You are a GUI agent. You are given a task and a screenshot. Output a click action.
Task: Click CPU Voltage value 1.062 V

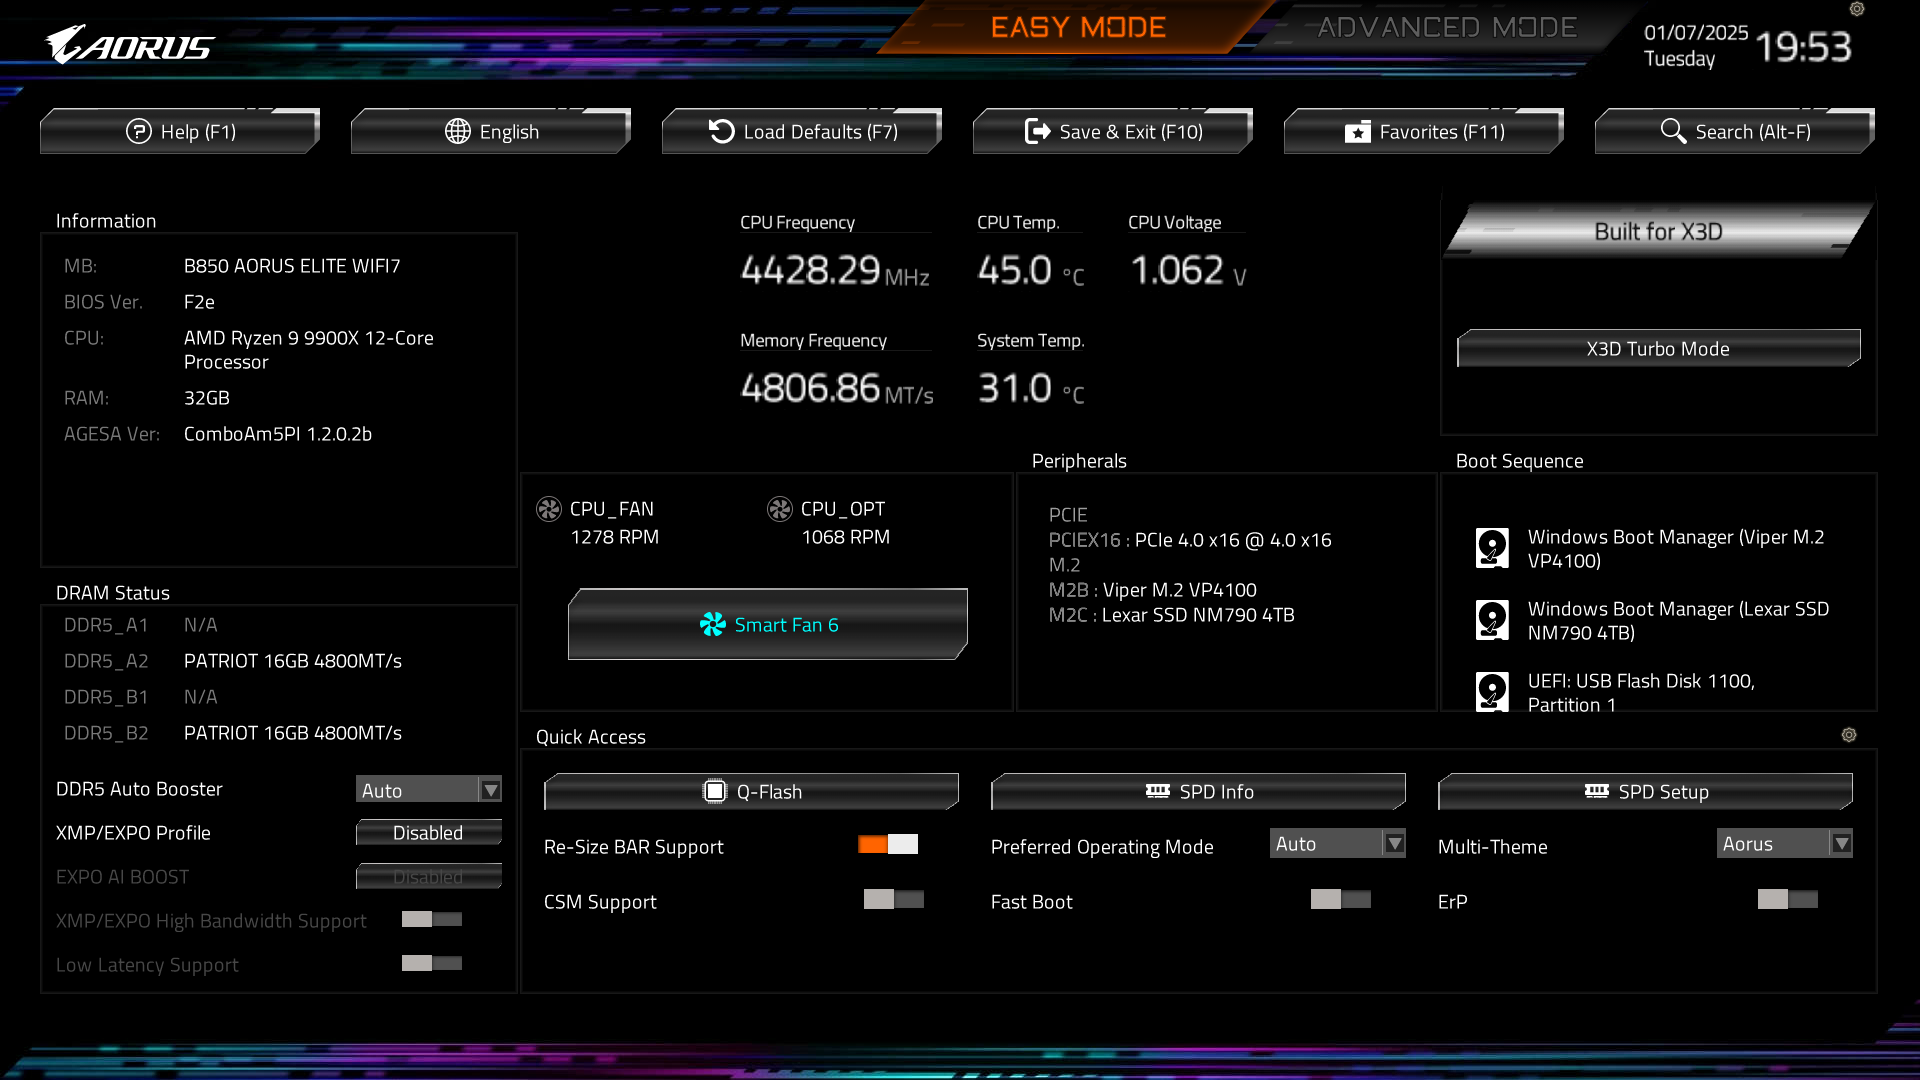coord(1189,270)
